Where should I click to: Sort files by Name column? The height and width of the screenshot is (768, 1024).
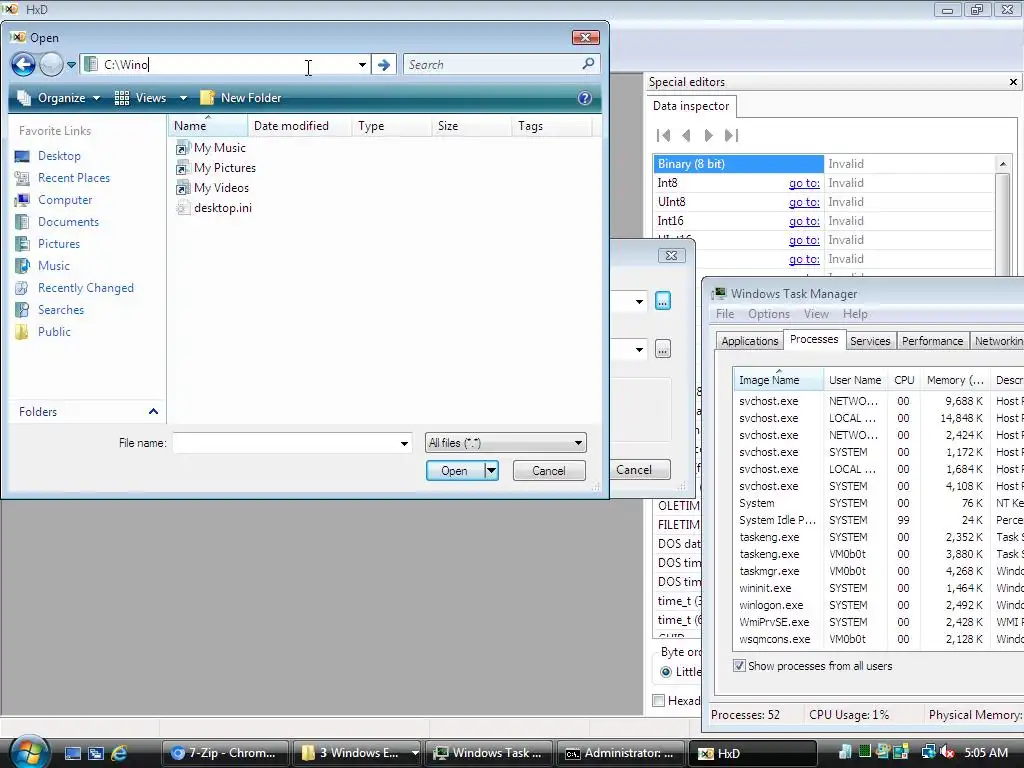pos(208,126)
